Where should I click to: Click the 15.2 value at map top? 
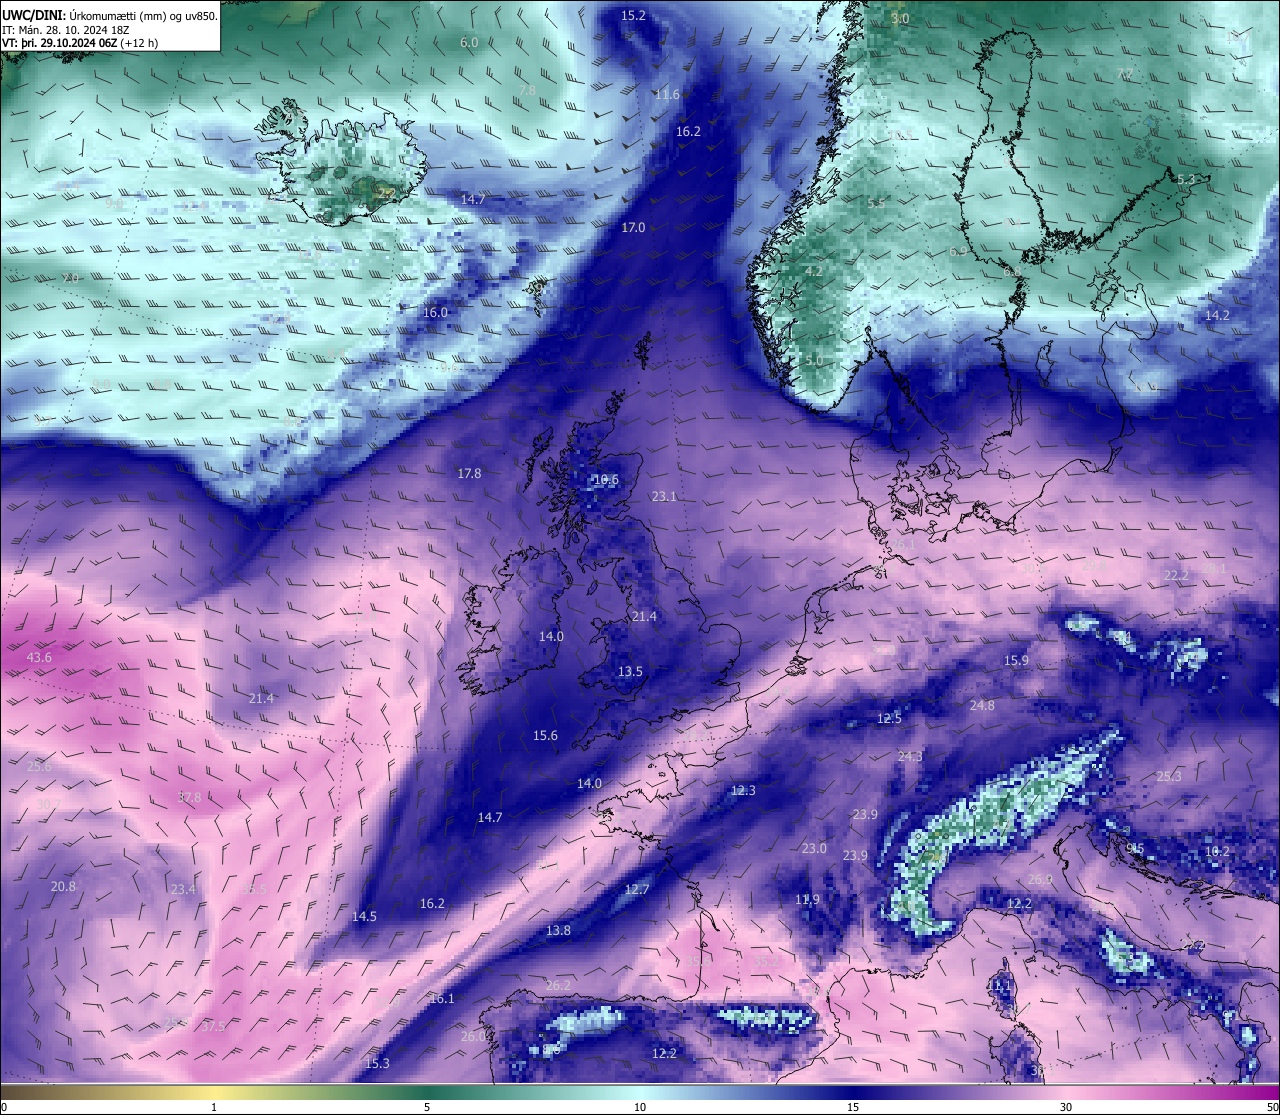click(633, 16)
